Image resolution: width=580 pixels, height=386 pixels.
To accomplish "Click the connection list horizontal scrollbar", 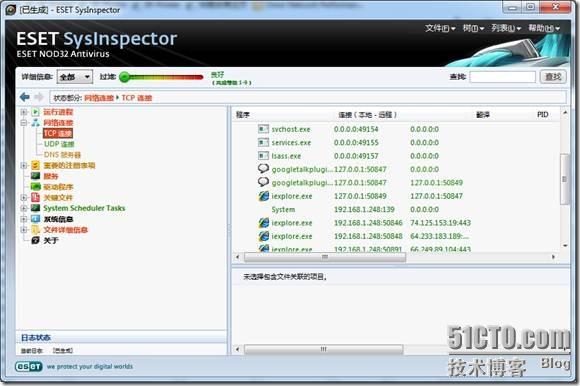I will click(x=325, y=257).
